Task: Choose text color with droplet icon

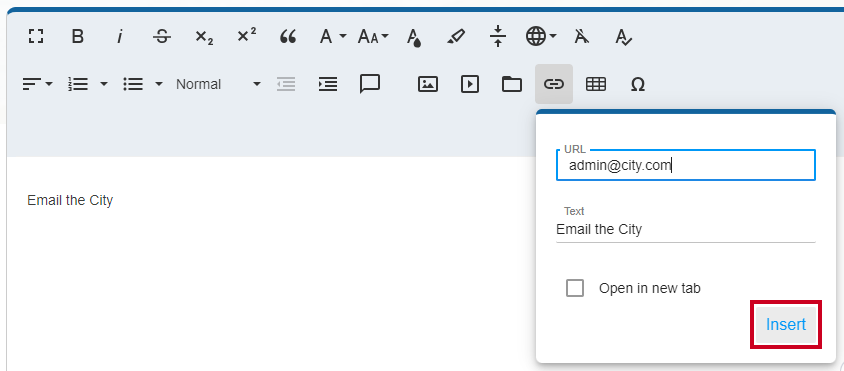Action: [413, 37]
